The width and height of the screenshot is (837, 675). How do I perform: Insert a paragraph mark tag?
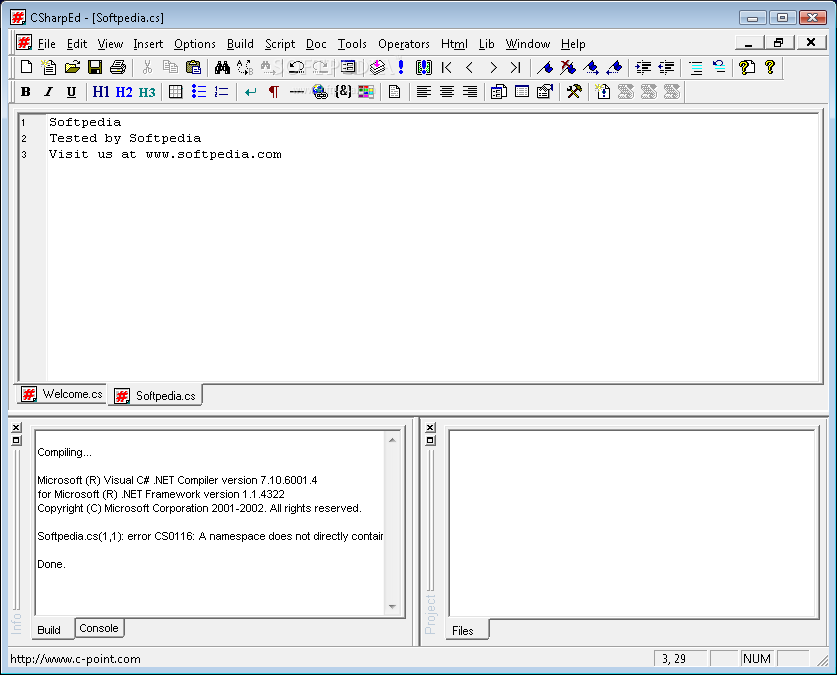click(x=273, y=92)
